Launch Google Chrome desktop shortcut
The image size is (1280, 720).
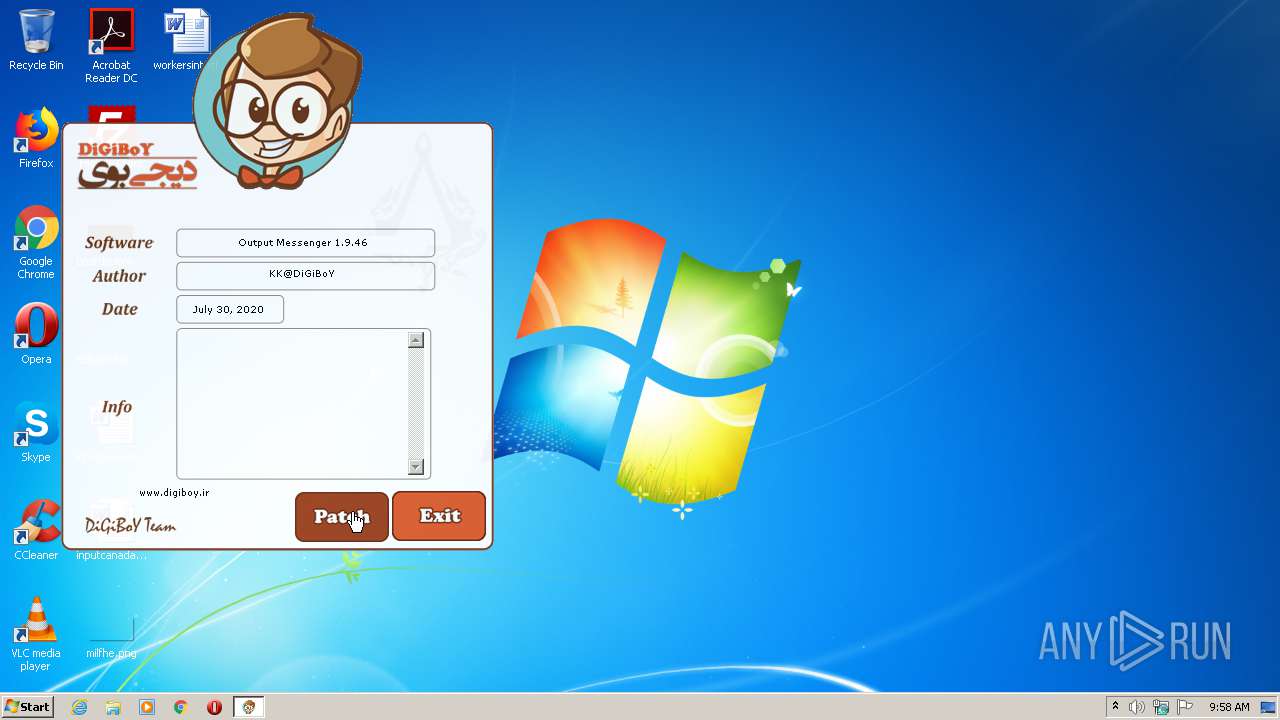[36, 243]
